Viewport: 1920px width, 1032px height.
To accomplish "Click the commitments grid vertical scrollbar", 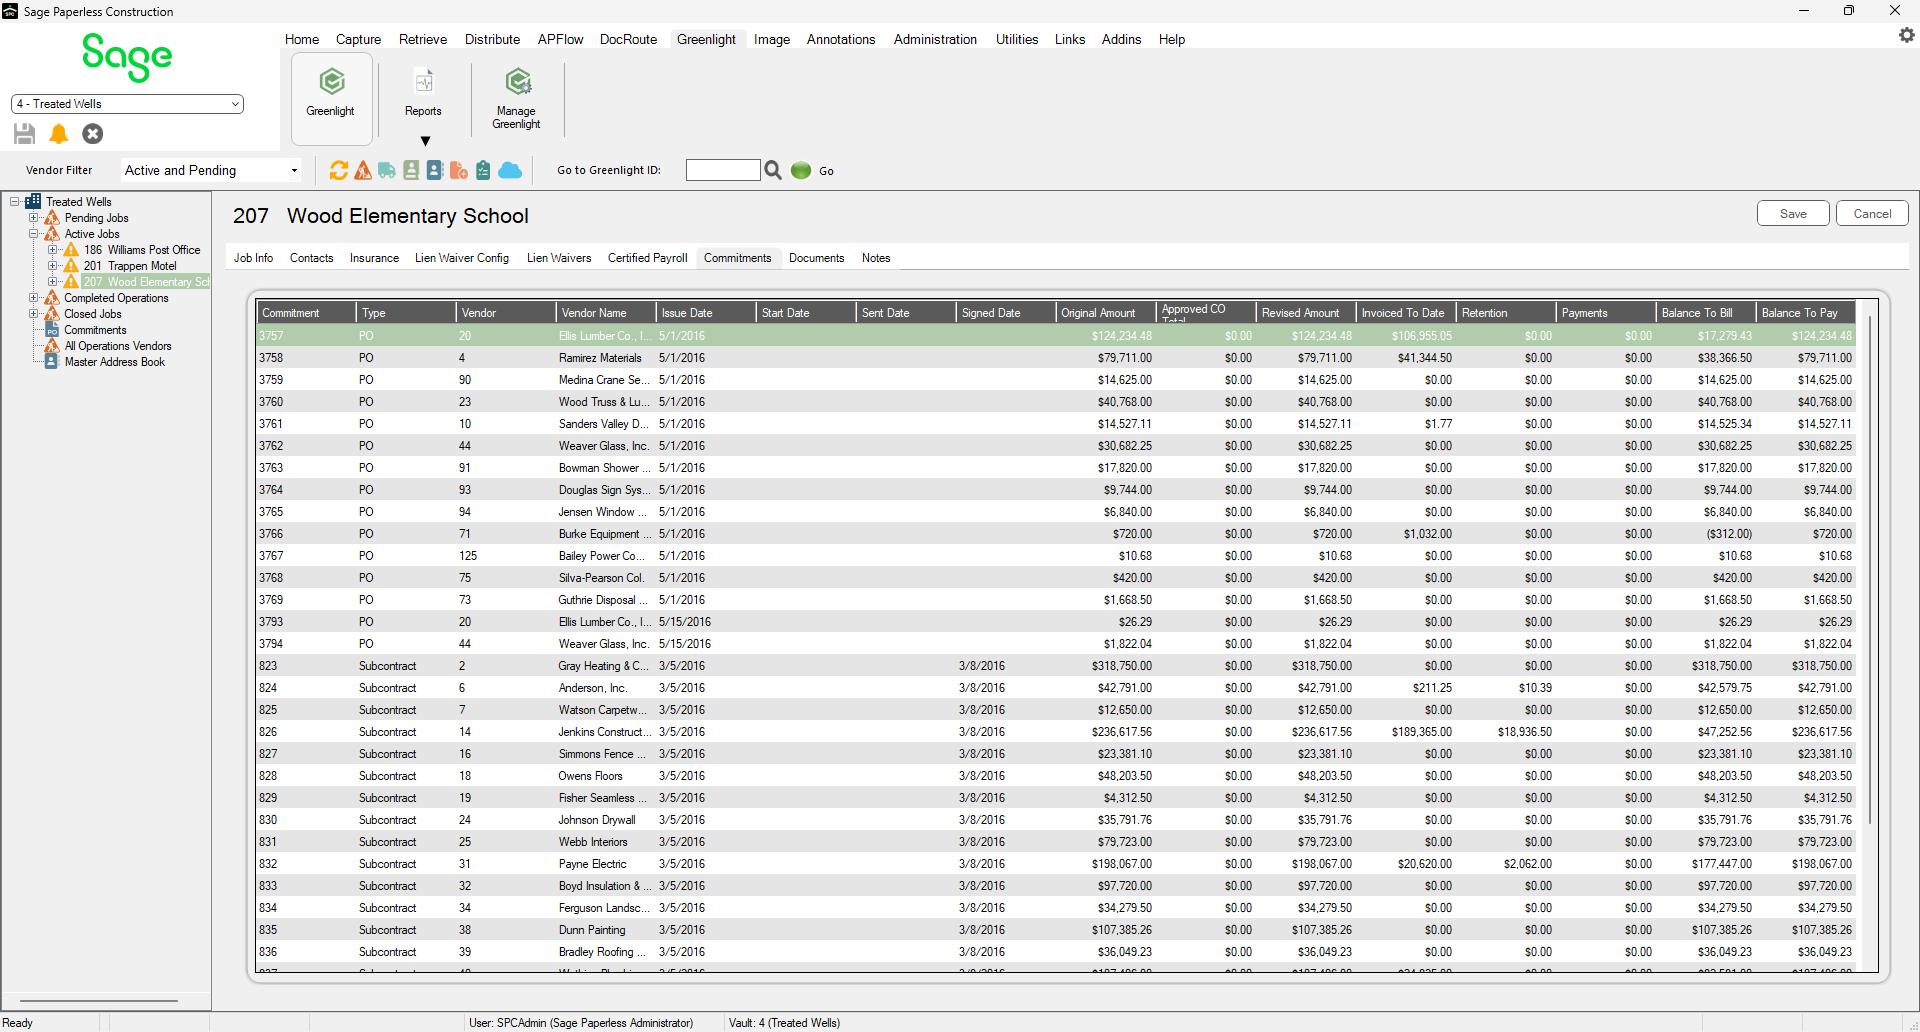I will coord(1869,570).
